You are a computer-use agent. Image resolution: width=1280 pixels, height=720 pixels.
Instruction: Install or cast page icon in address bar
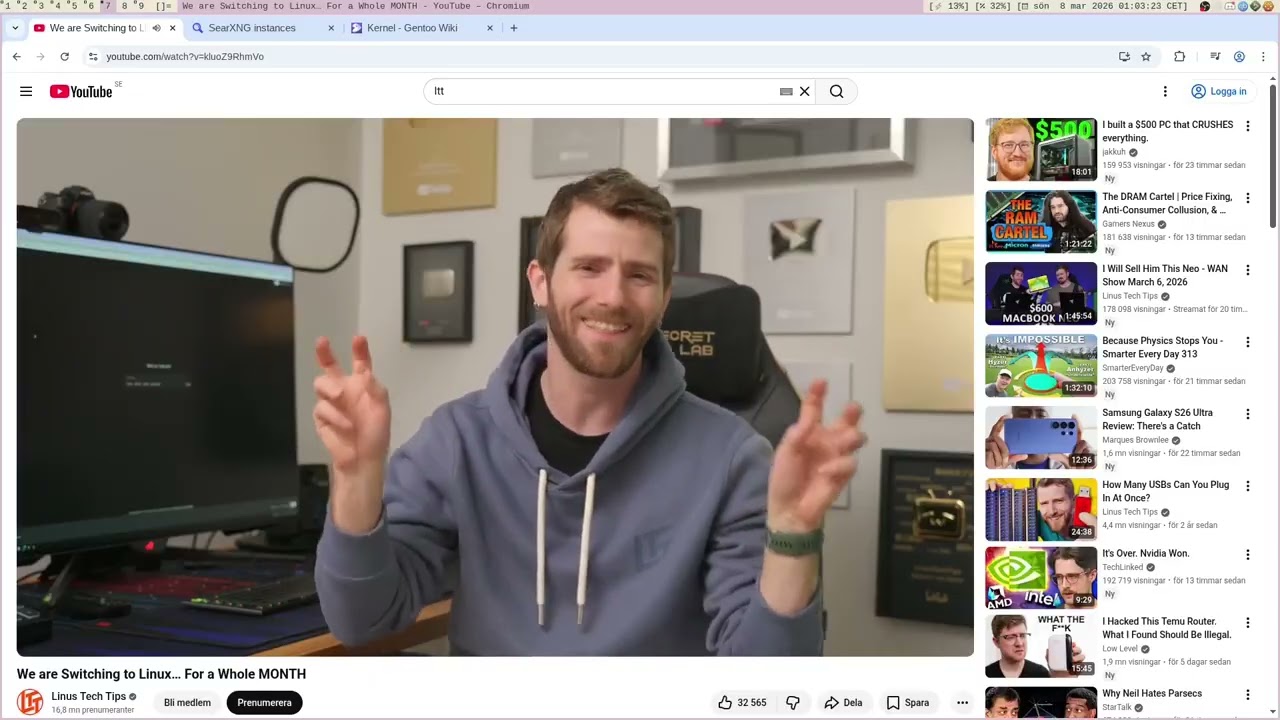[x=1124, y=57]
